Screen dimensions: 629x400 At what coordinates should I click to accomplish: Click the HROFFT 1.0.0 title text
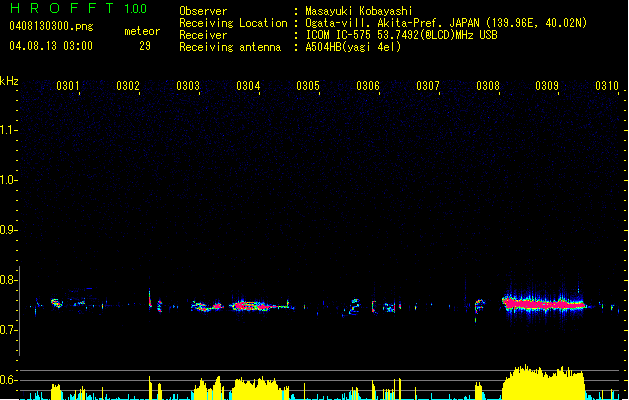coord(79,8)
